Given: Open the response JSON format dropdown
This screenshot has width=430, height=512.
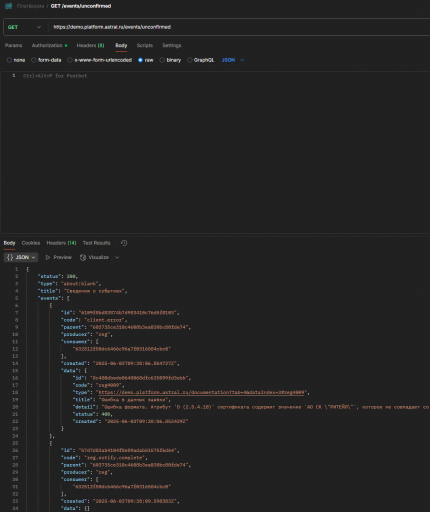Looking at the screenshot, I should (21, 257).
